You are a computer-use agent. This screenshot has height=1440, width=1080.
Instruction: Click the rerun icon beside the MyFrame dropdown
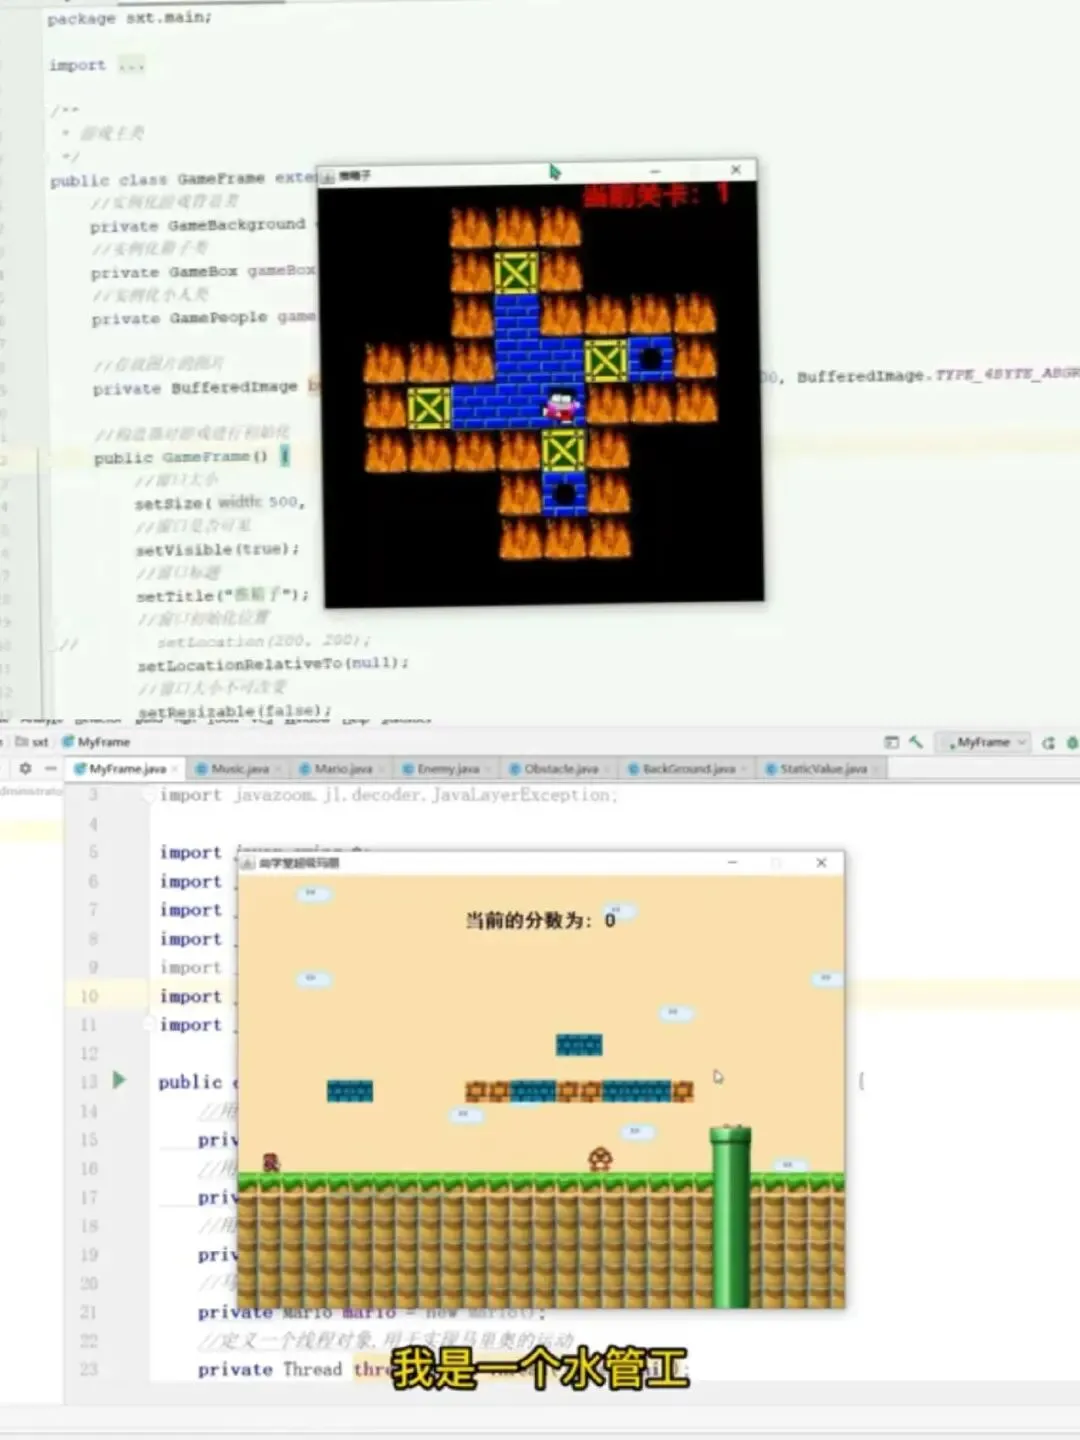1048,742
